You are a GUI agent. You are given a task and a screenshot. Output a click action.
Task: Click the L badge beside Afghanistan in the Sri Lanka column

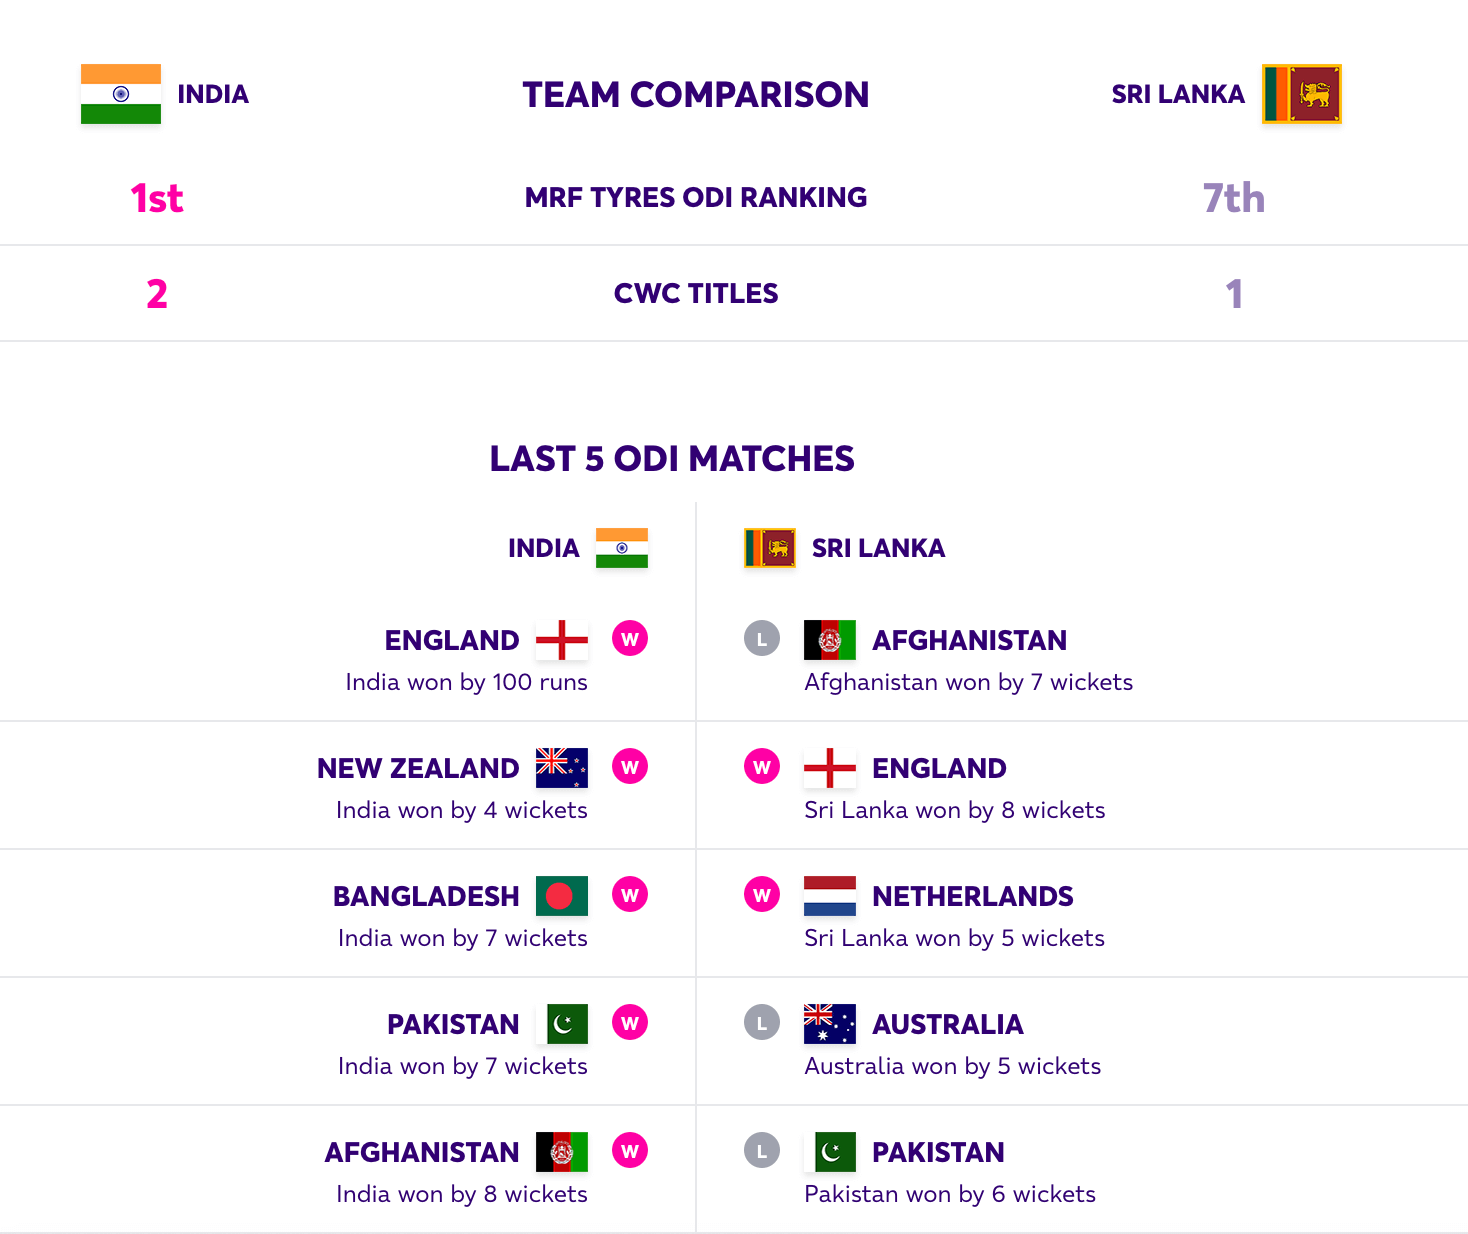(762, 638)
